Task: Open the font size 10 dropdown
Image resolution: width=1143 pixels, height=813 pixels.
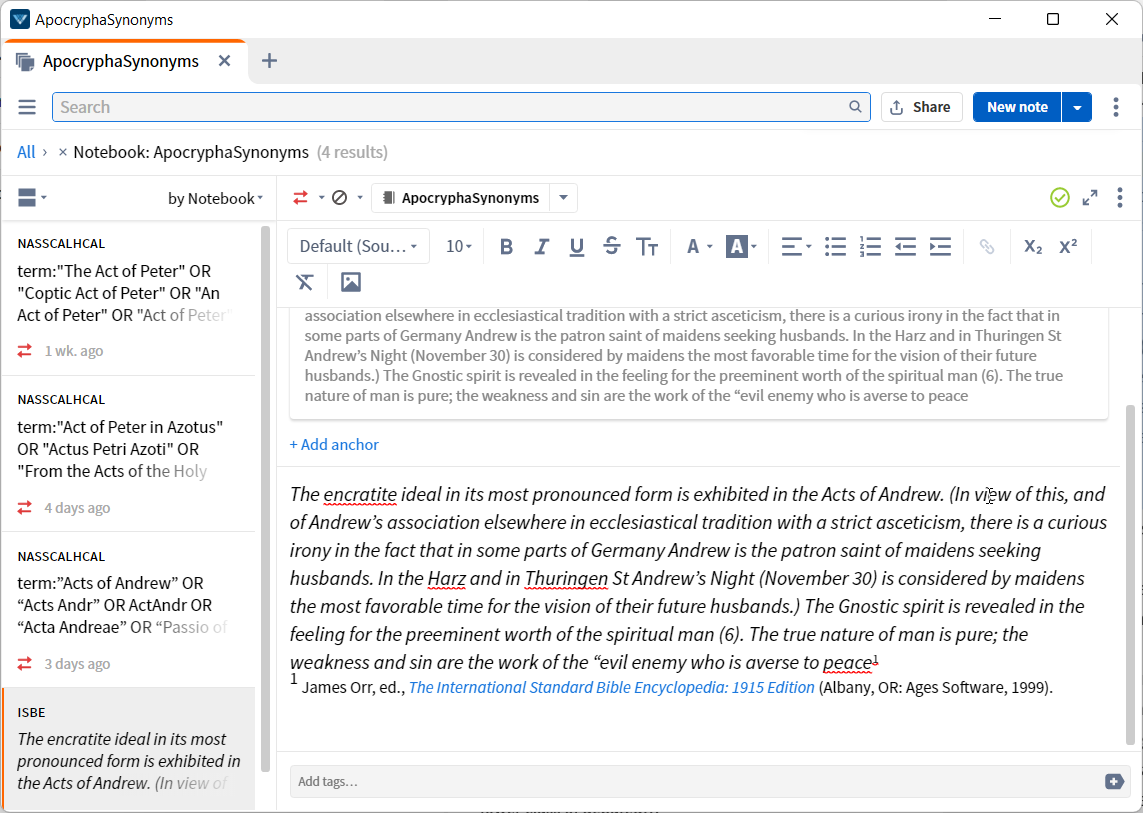Action: 459,246
